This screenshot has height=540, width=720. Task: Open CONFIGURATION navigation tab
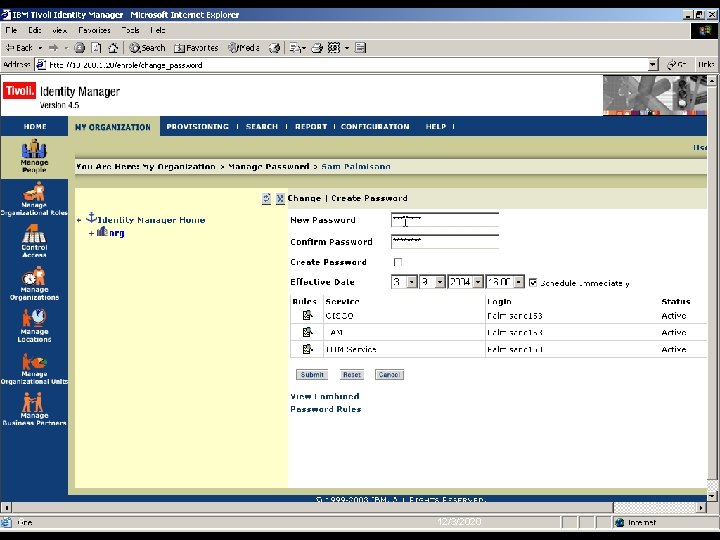pos(375,126)
